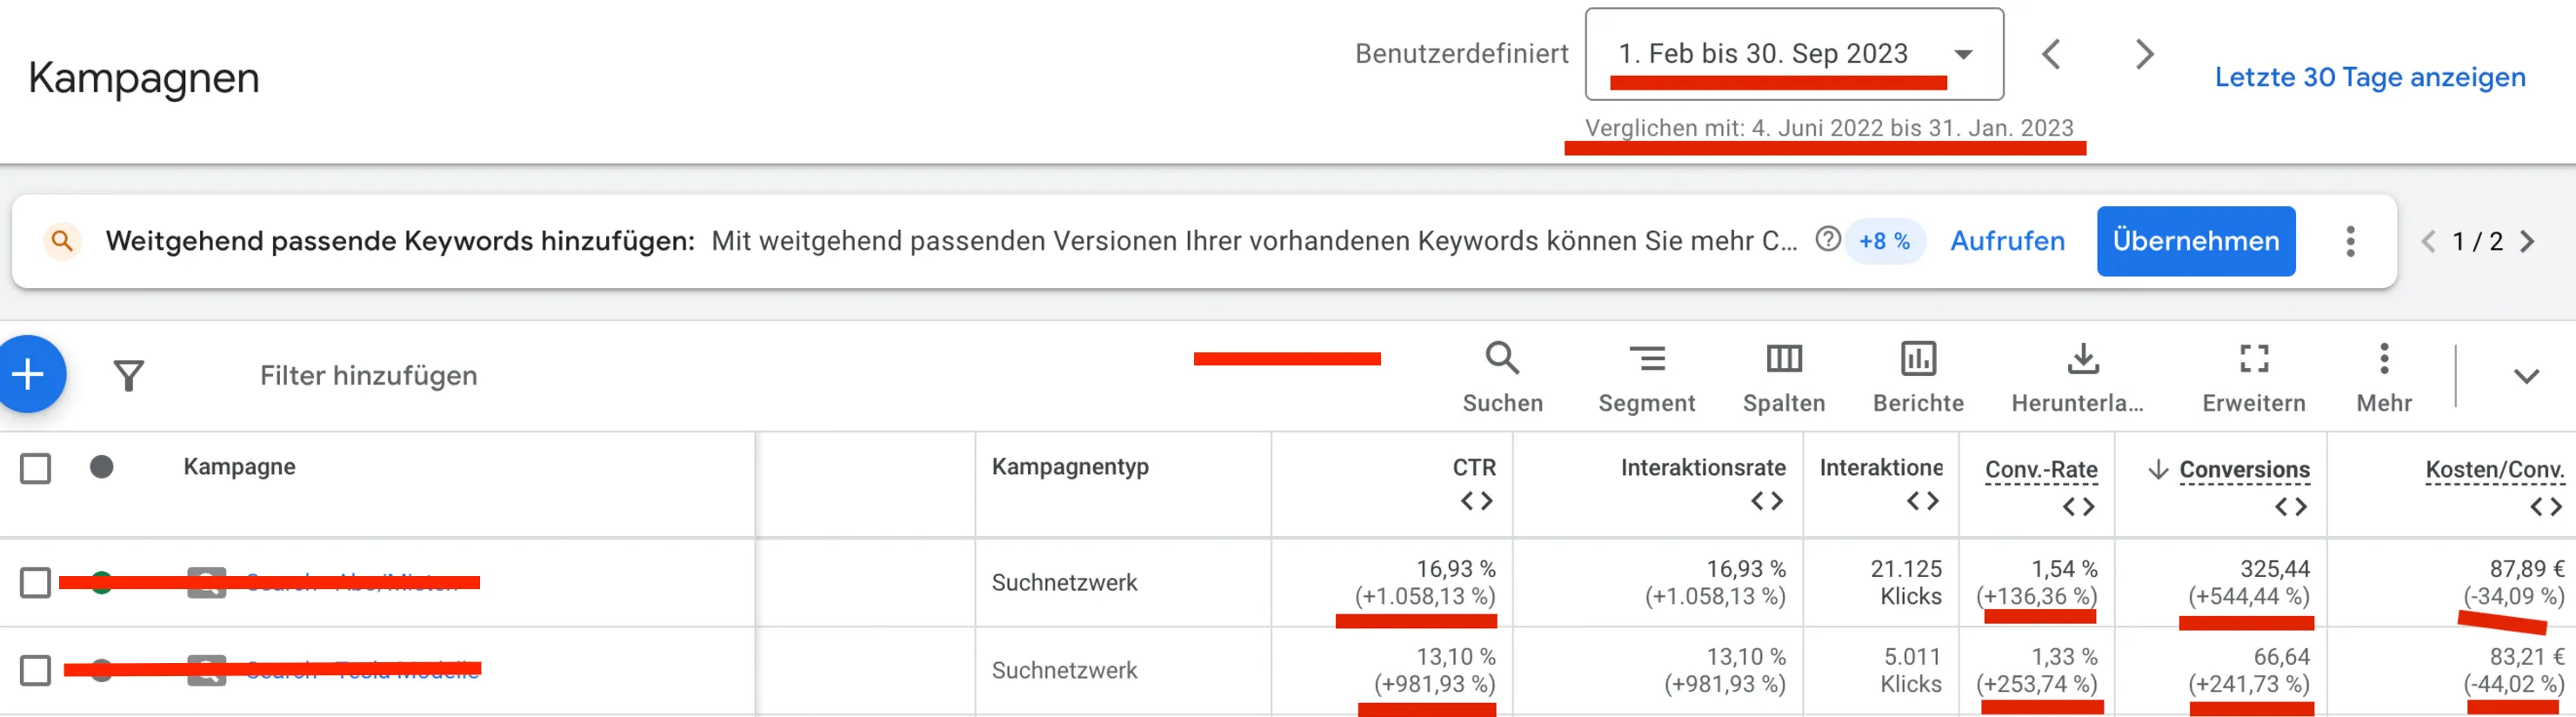Click arrows under Interaktionsrate header

[1766, 501]
